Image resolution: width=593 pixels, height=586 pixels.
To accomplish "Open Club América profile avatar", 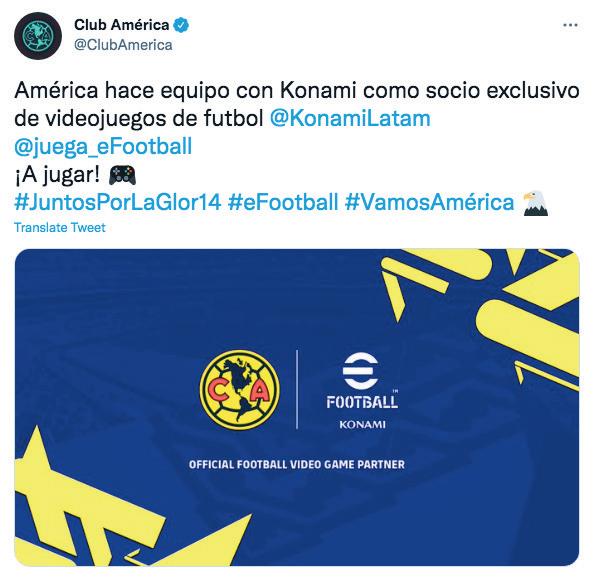I will (38, 36).
